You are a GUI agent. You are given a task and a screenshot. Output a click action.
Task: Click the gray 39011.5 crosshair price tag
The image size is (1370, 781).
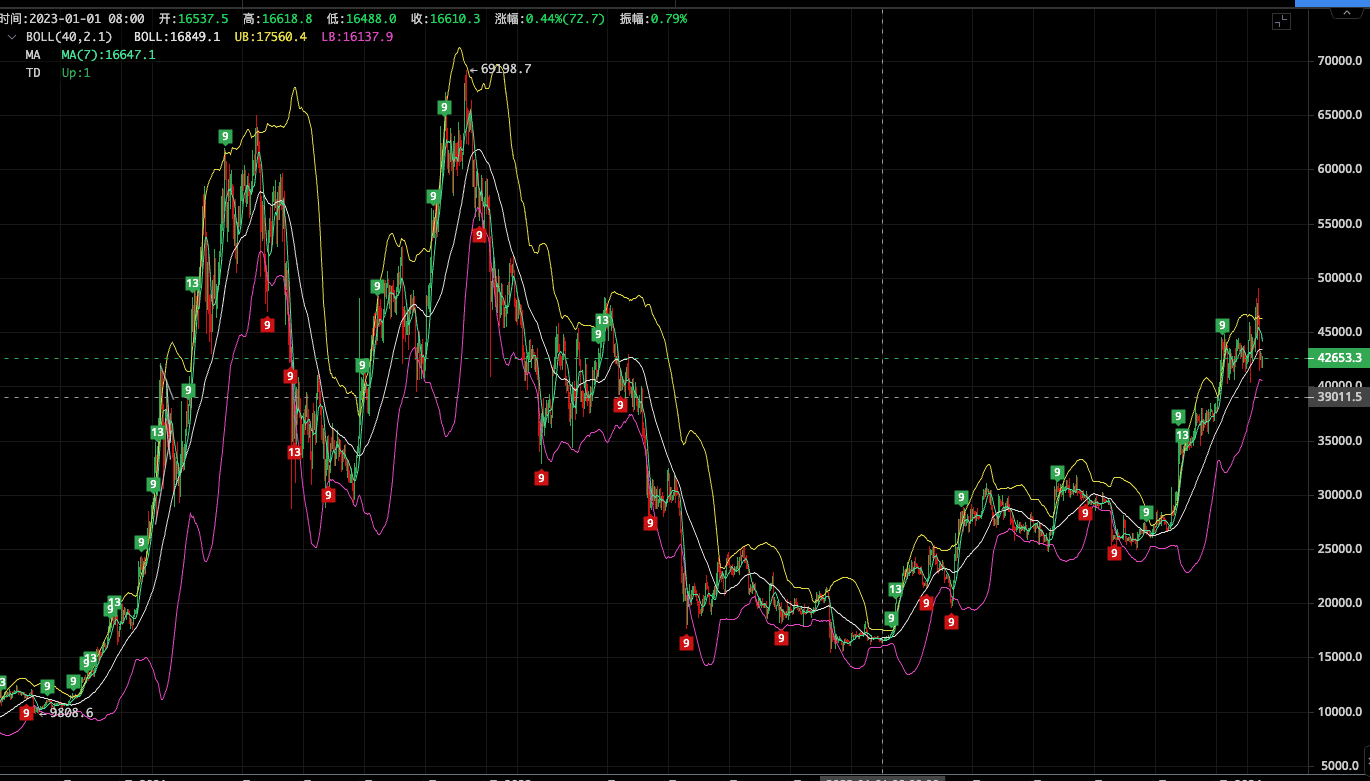click(x=1339, y=397)
